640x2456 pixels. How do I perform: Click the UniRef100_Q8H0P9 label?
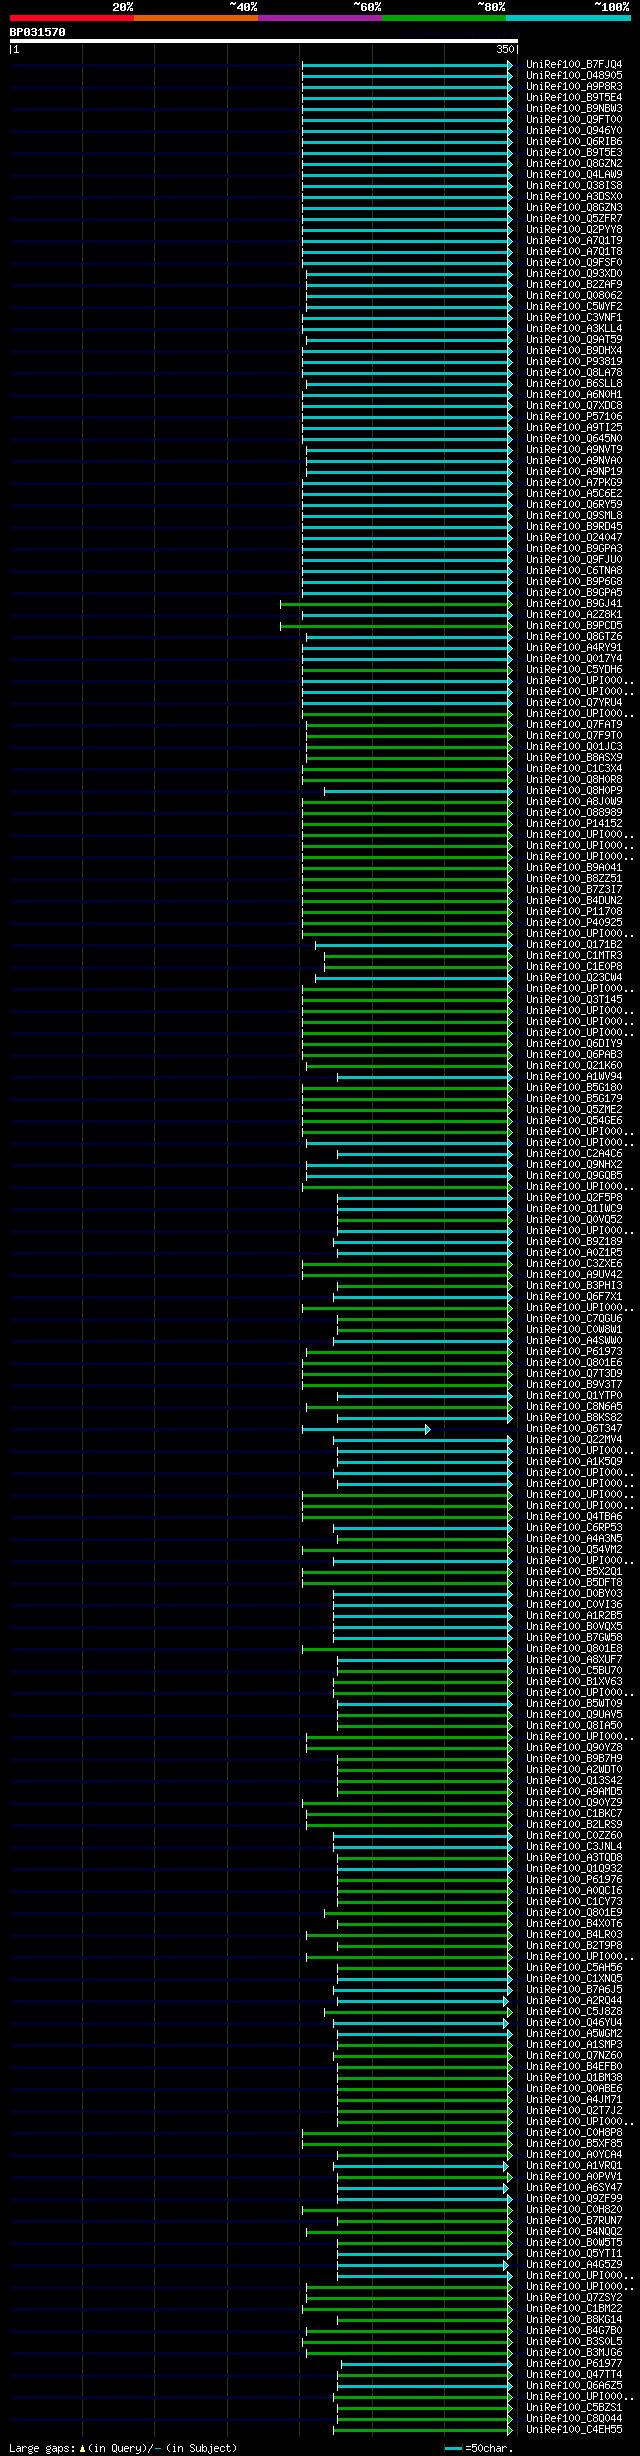tap(574, 790)
